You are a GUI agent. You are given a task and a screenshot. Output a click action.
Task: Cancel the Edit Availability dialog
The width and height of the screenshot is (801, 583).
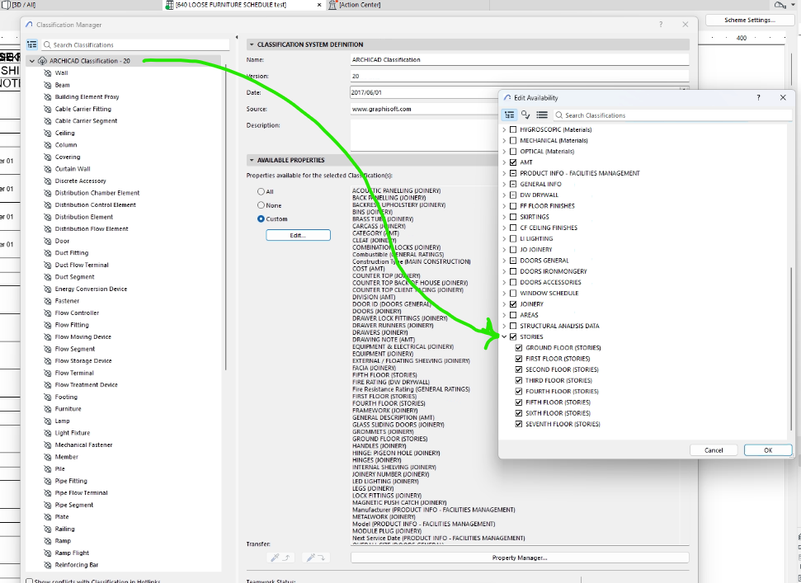[714, 450]
